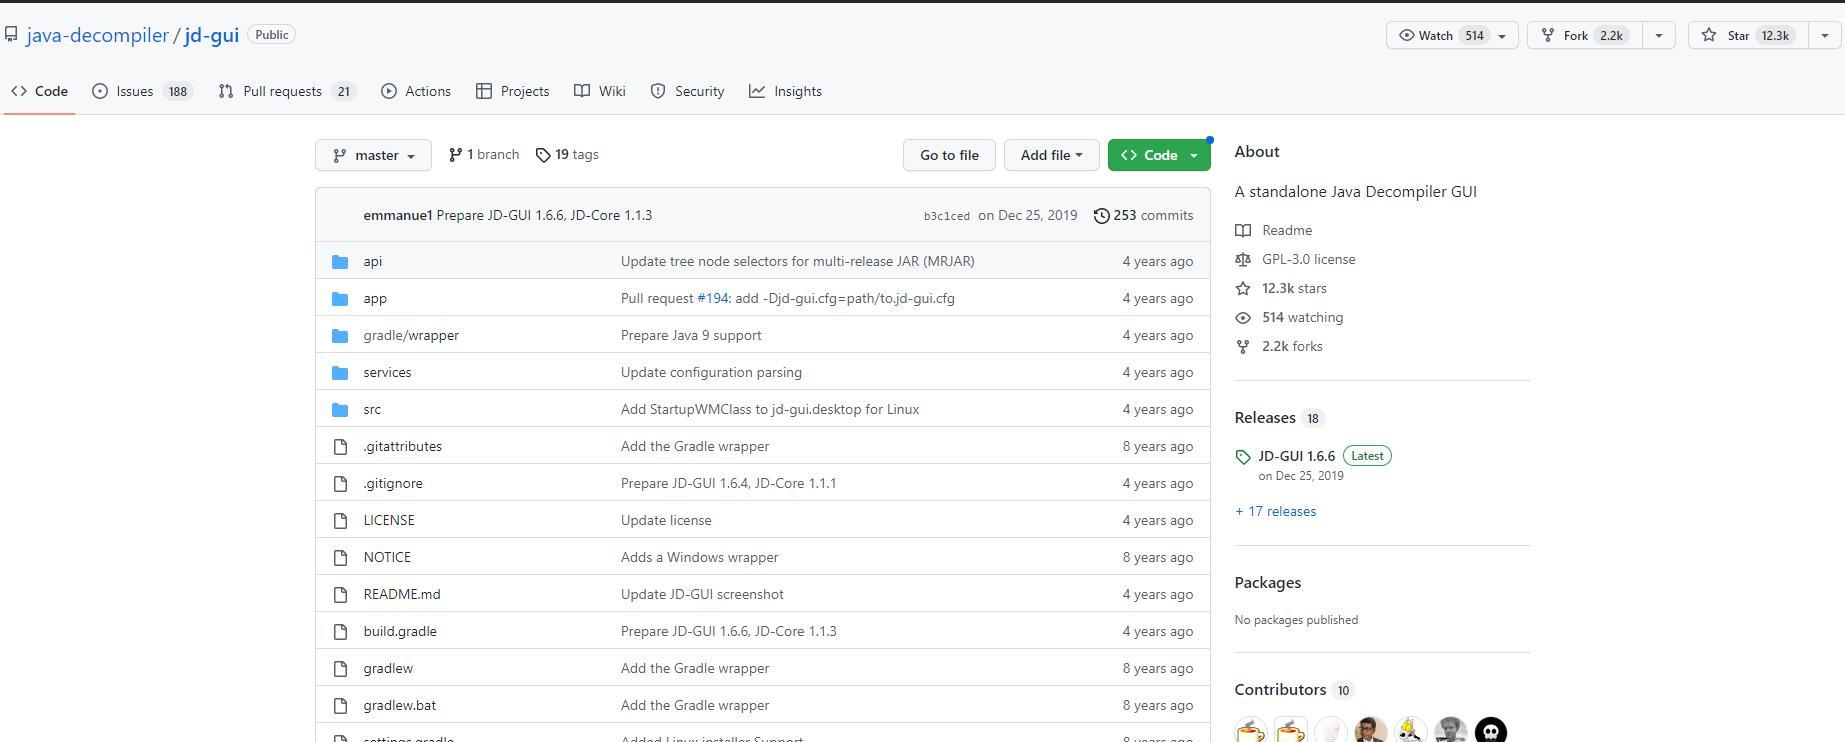1845x742 pixels.
Task: Open the api folder icon
Action: click(x=340, y=262)
